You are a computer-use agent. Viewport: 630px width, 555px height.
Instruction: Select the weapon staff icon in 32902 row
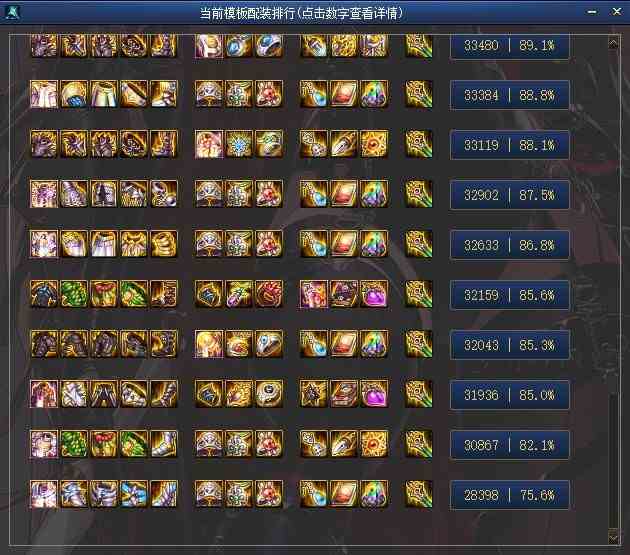tap(418, 194)
